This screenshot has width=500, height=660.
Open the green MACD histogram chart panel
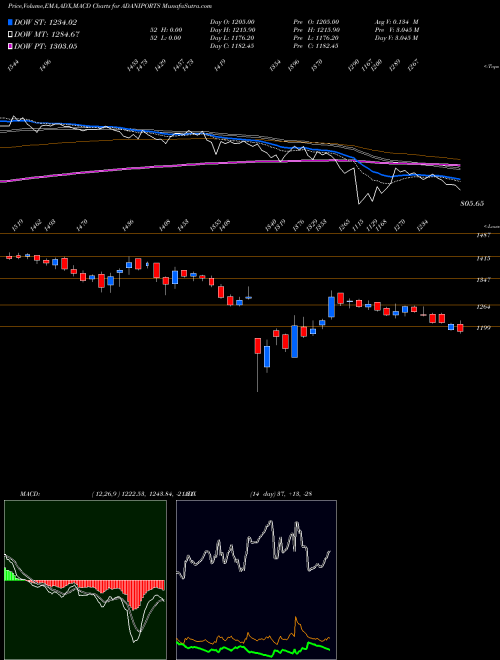85,580
